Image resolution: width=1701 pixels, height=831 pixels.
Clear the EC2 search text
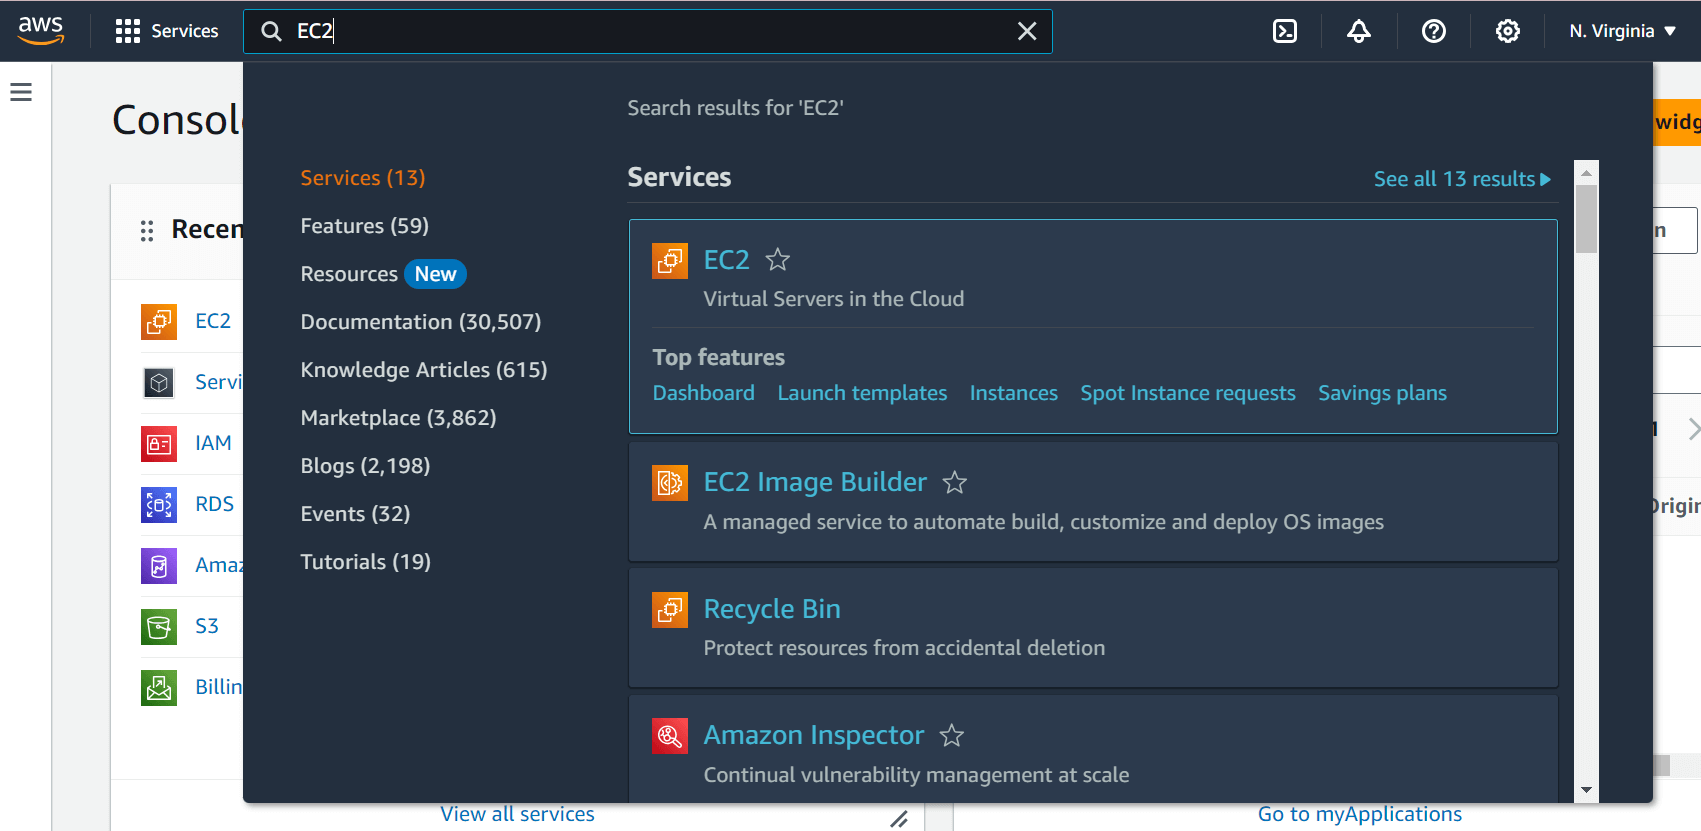(x=1027, y=31)
